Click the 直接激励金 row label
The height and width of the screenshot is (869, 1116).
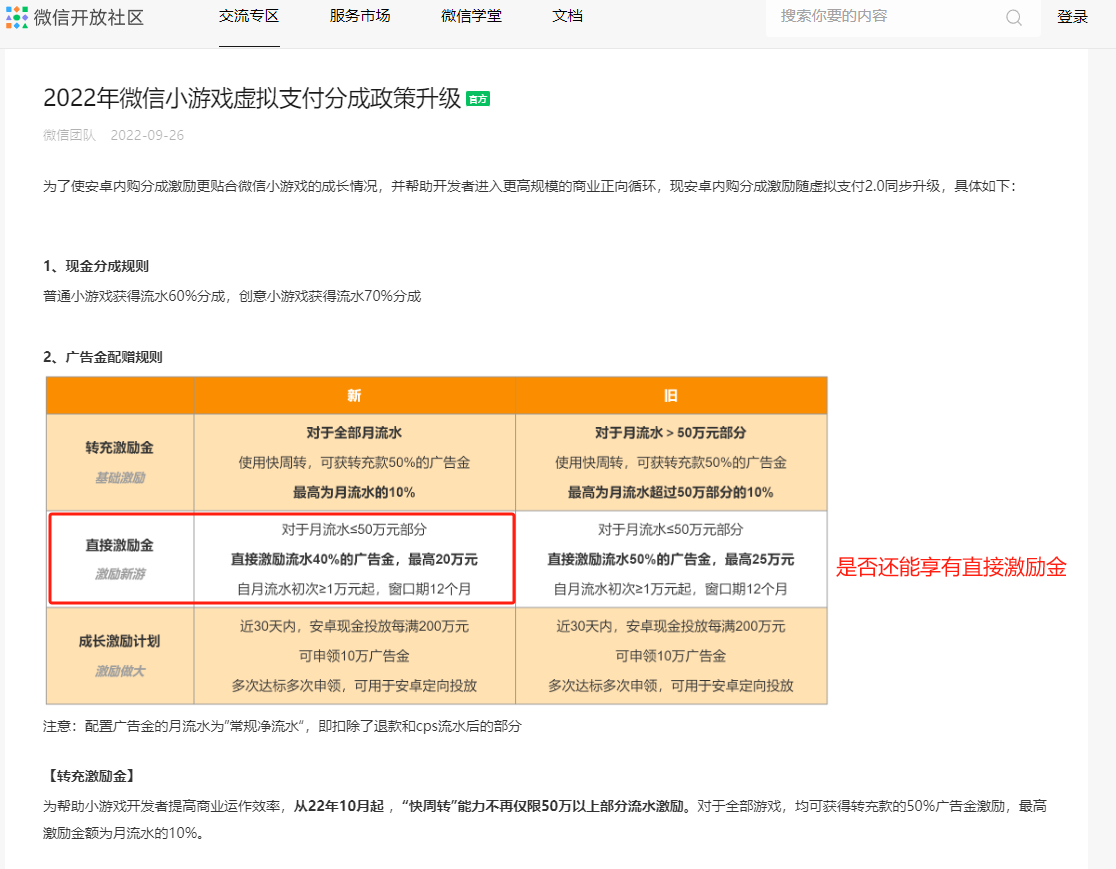pos(120,545)
